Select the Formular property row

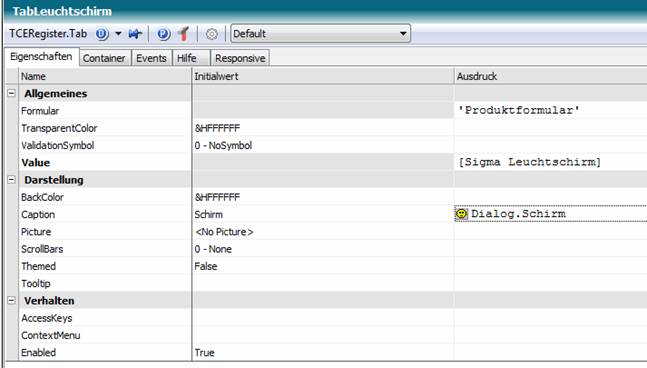333,111
